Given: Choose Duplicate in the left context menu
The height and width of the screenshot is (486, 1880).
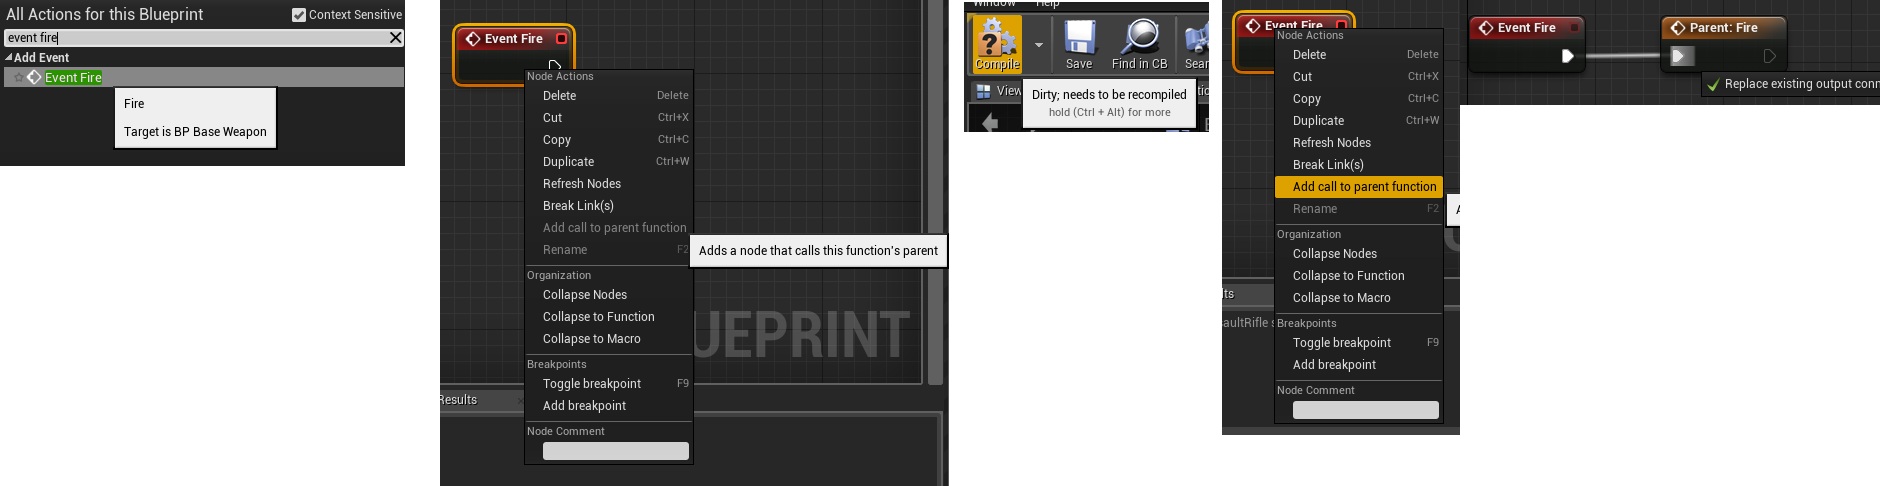Looking at the screenshot, I should [609, 162].
